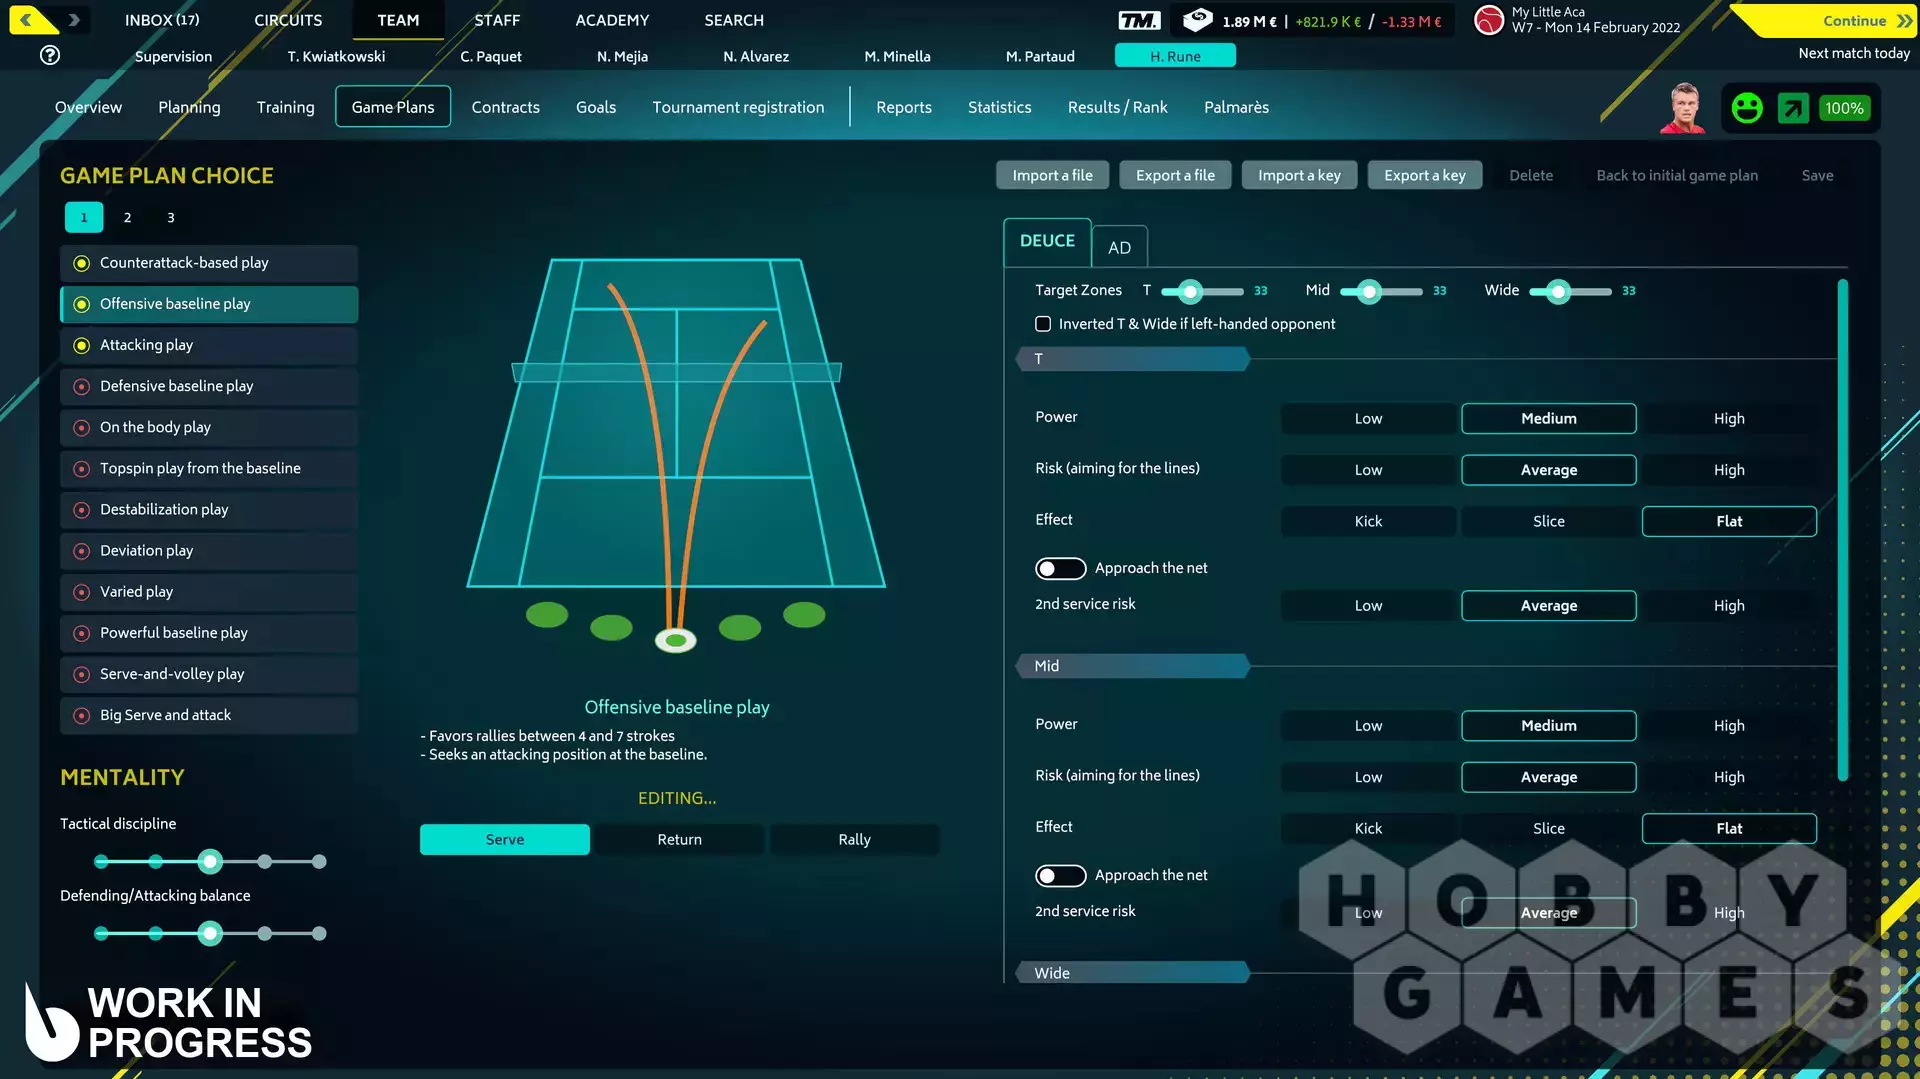Click the TM logo icon
This screenshot has height=1079, width=1920.
tap(1139, 21)
